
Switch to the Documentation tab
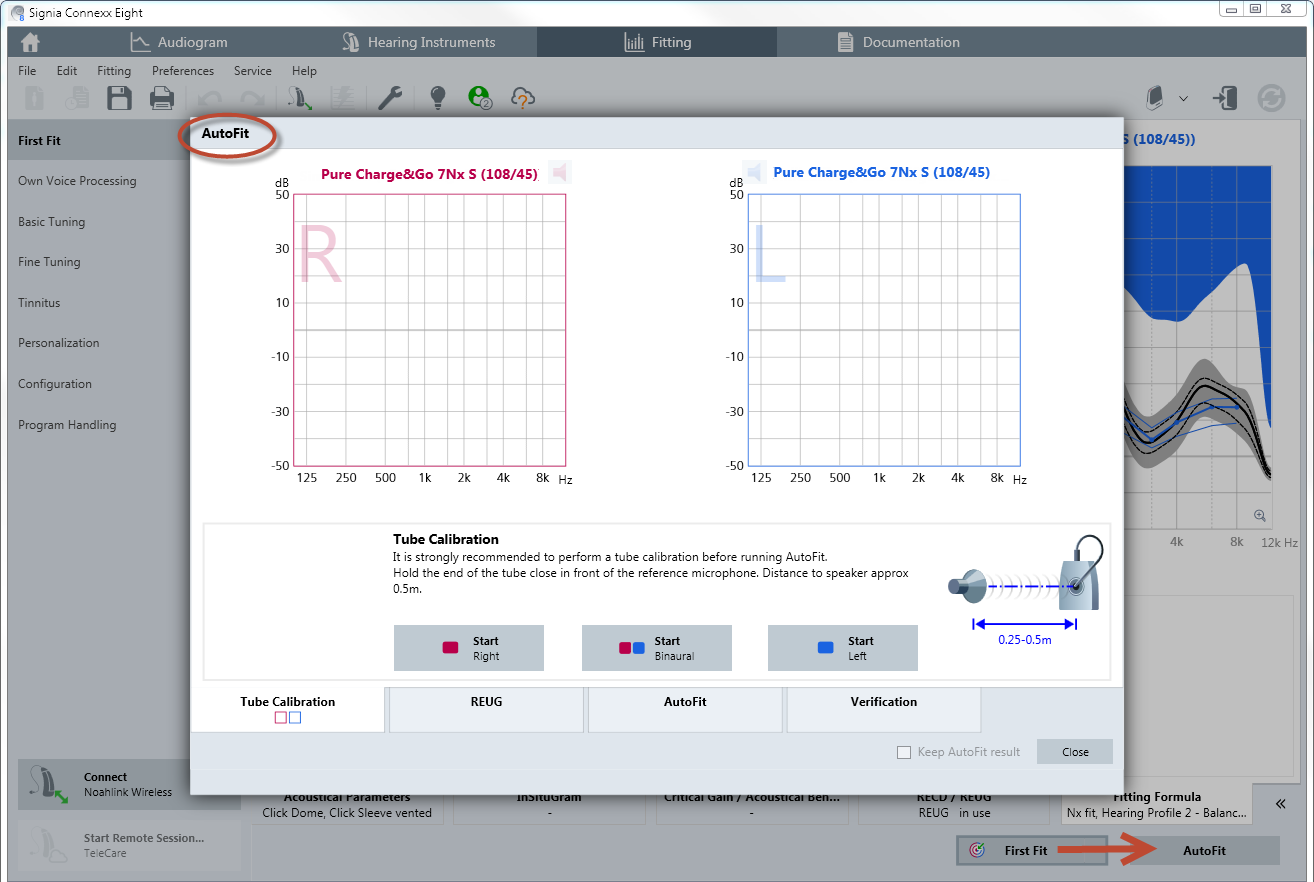[897, 42]
